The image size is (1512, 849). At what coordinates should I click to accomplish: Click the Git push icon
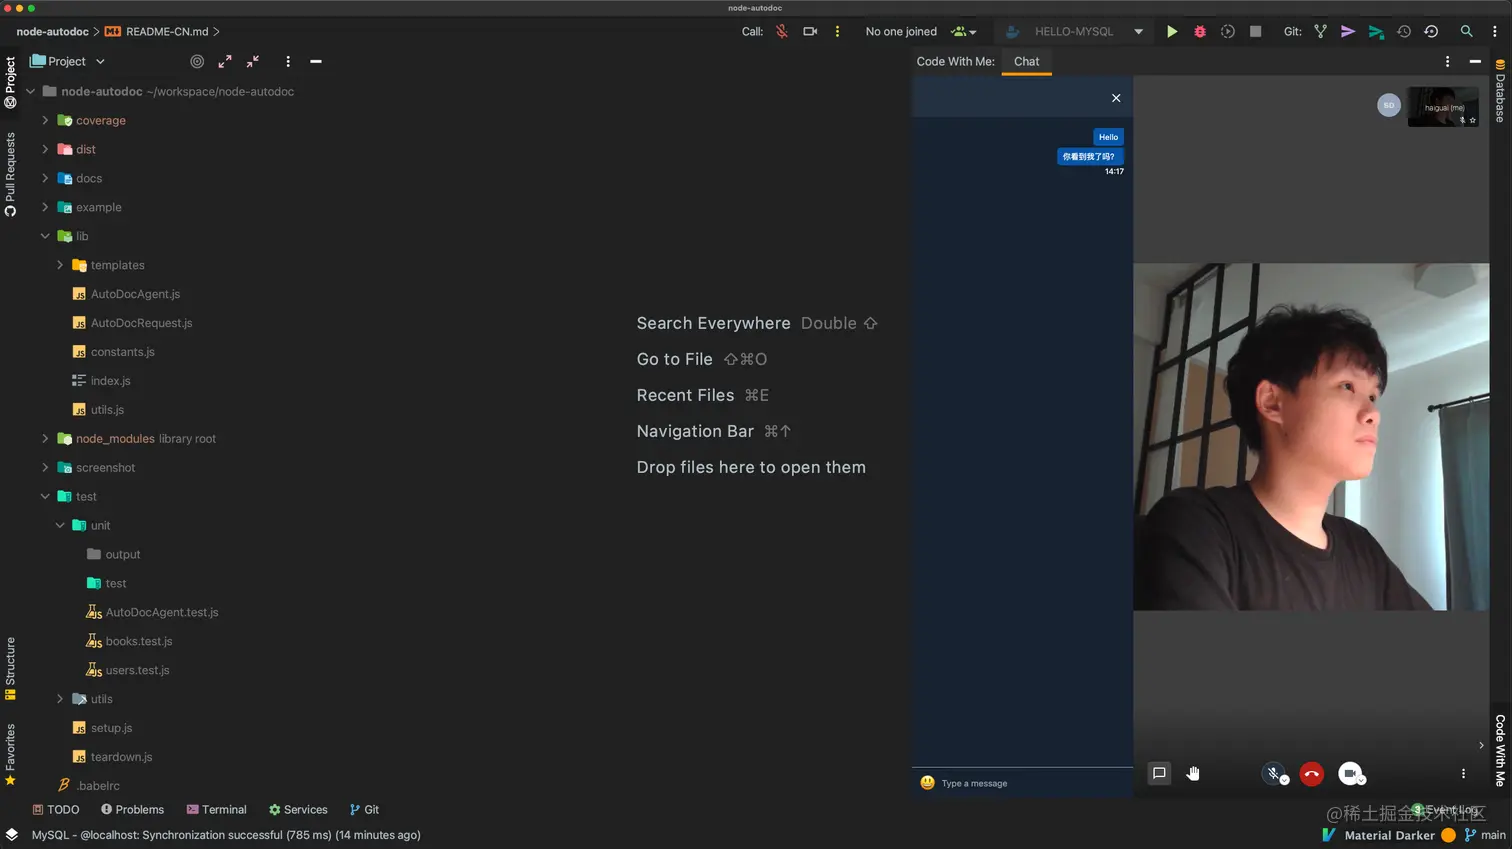click(1376, 32)
